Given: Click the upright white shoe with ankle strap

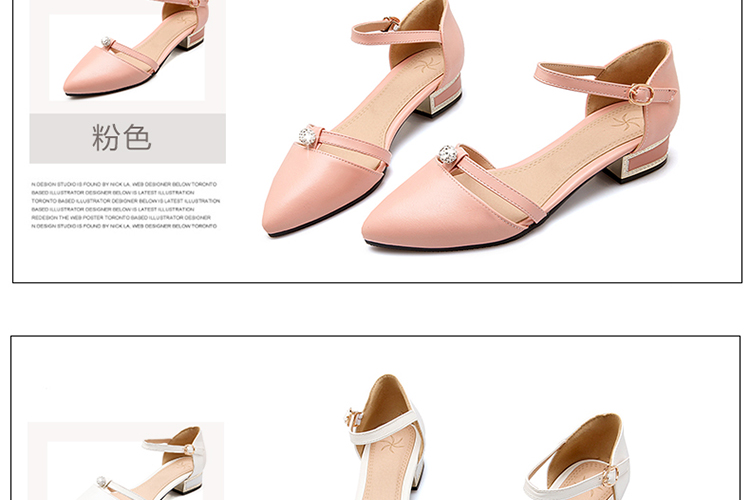Looking at the screenshot, I should pos(385,437).
